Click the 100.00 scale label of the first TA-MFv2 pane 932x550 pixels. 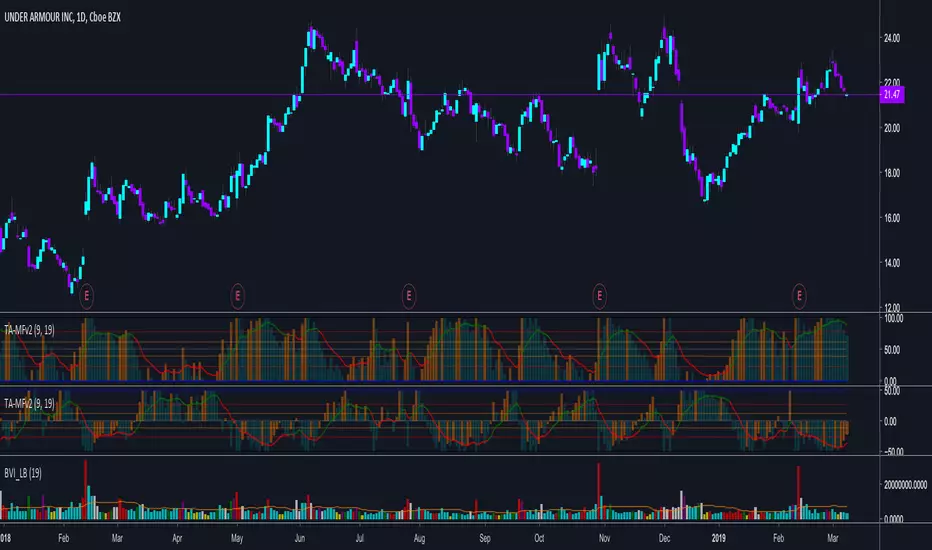pos(893,319)
